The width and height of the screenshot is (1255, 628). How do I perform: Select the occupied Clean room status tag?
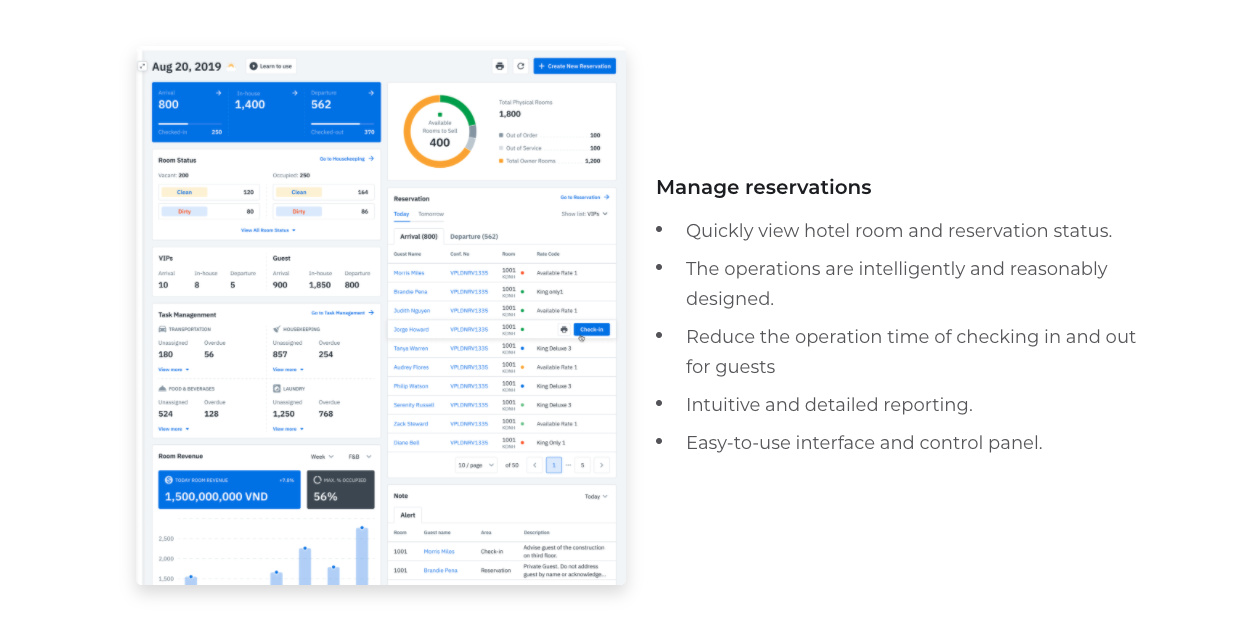tap(299, 192)
